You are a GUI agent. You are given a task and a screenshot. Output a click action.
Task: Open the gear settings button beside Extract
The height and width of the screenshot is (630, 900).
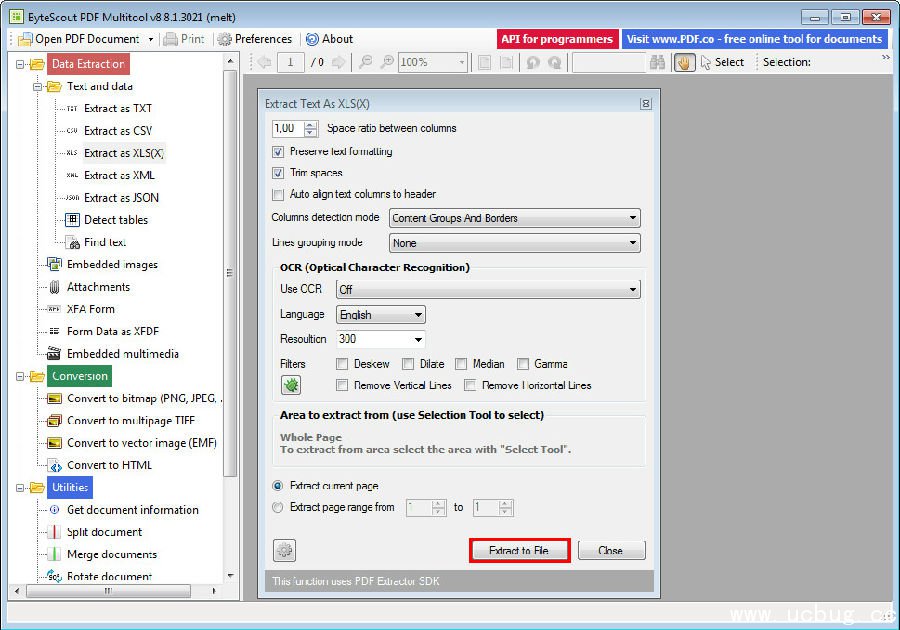coord(285,550)
